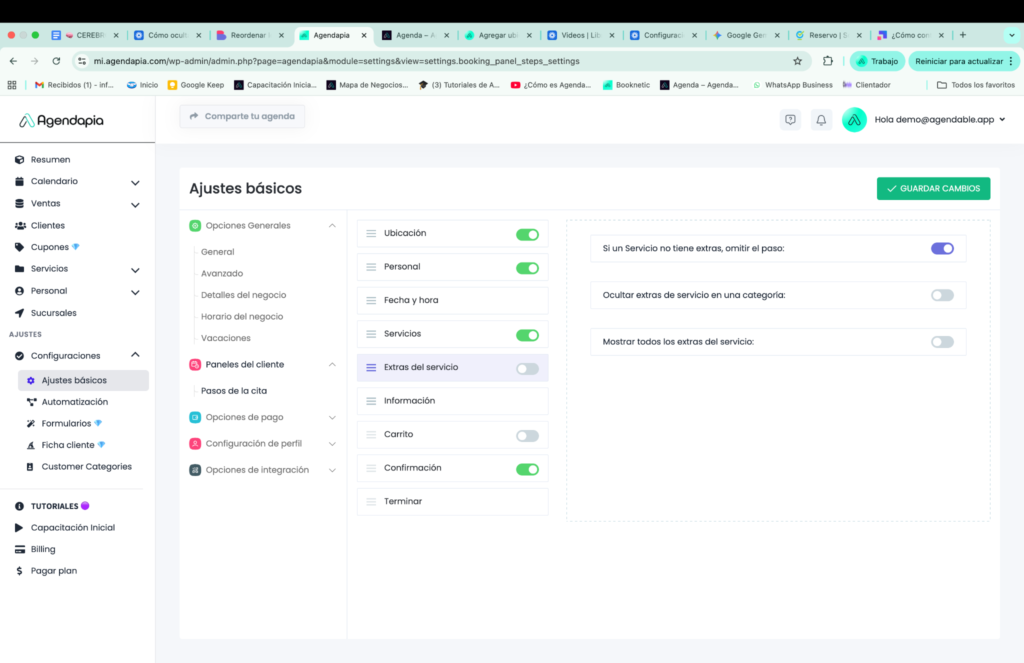1024x663 pixels.
Task: Click the browser bookmark star icon
Action: (797, 61)
